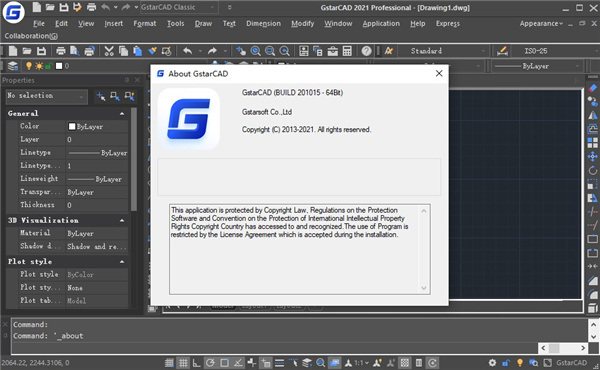This screenshot has width=600, height=370.
Task: Select the Rotate tool in the modify toolbar
Action: coord(592,170)
